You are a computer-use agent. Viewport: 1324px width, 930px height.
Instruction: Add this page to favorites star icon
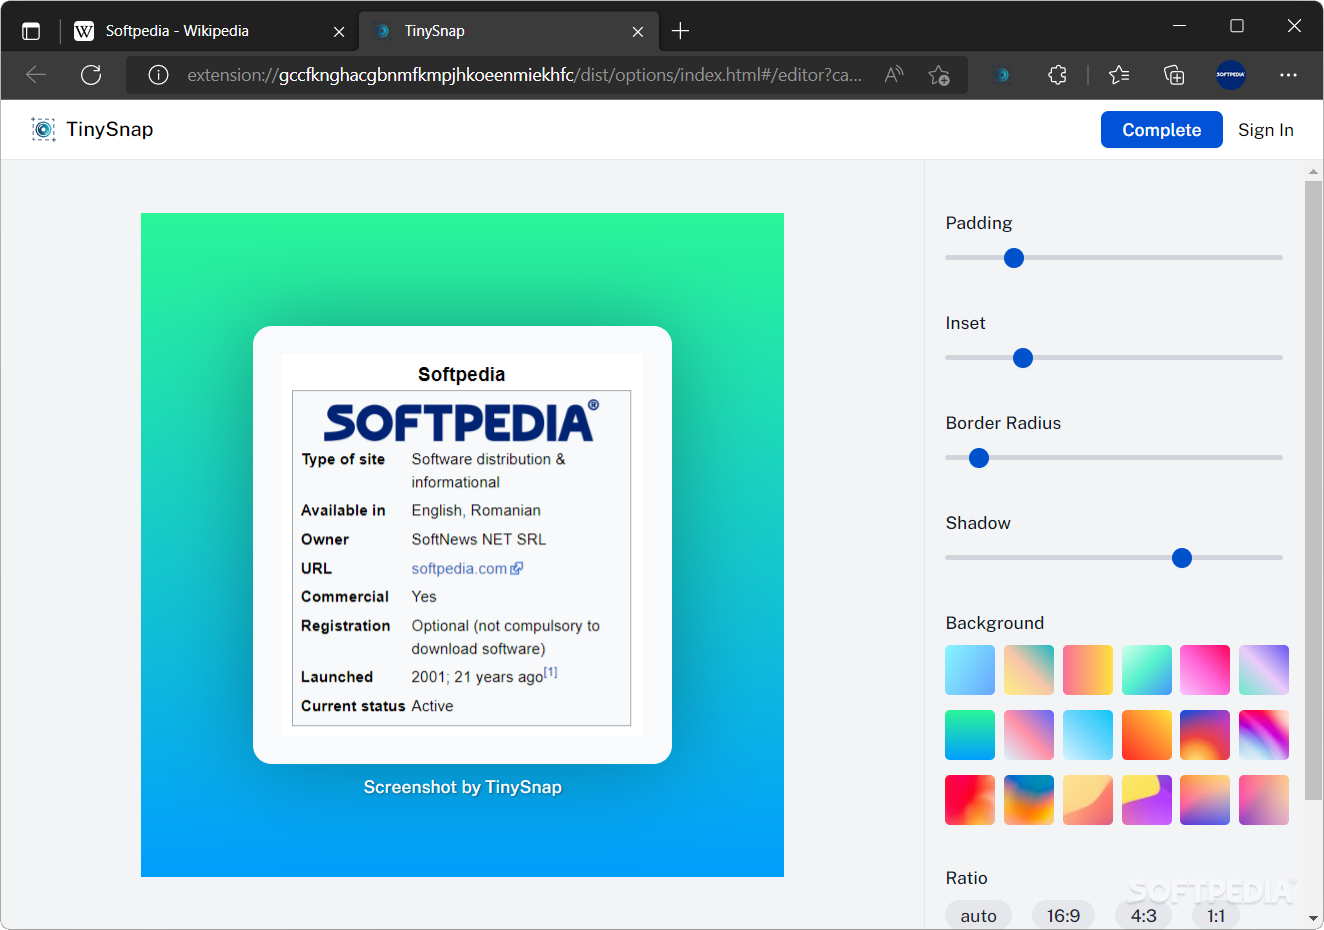(939, 75)
